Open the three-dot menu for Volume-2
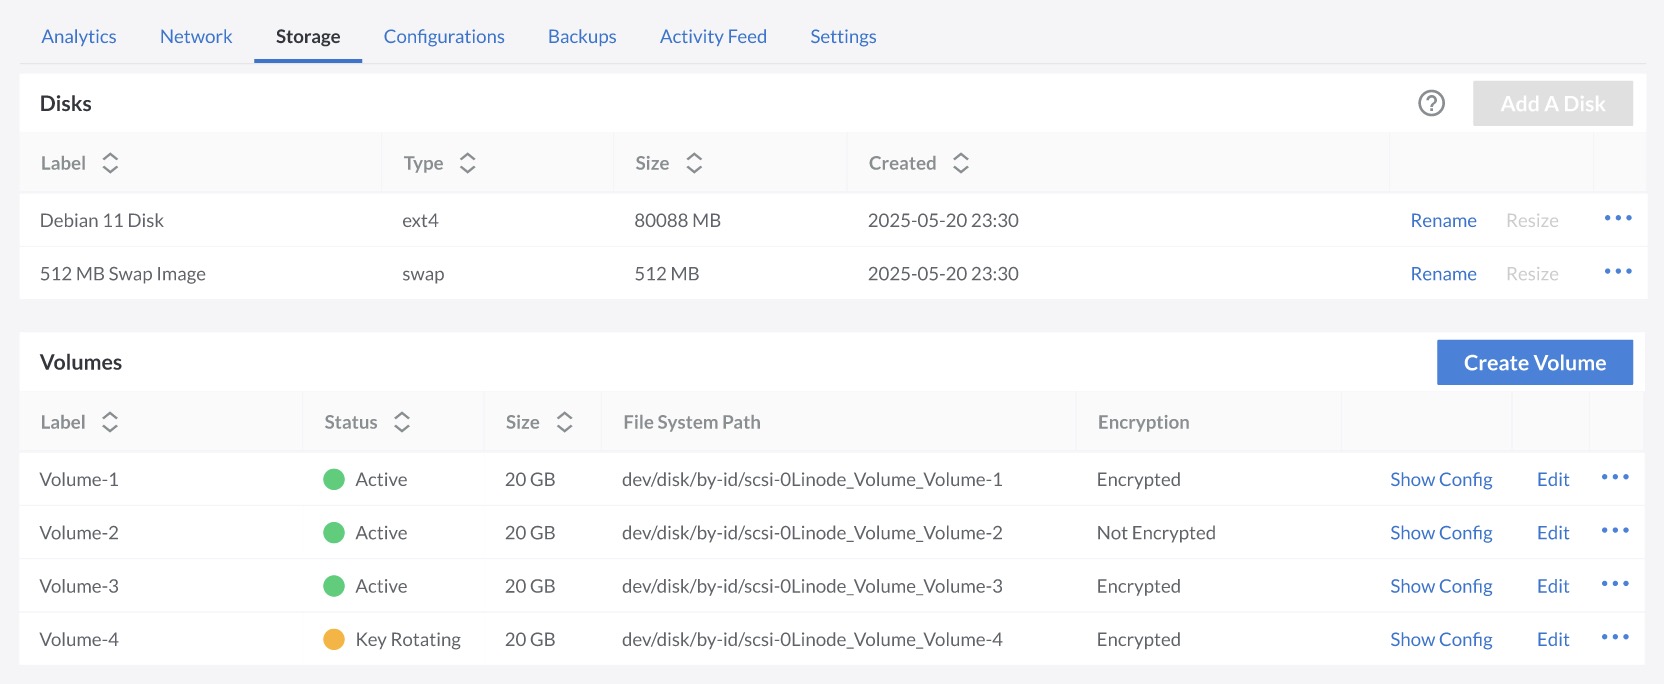1664x684 pixels. (1614, 531)
